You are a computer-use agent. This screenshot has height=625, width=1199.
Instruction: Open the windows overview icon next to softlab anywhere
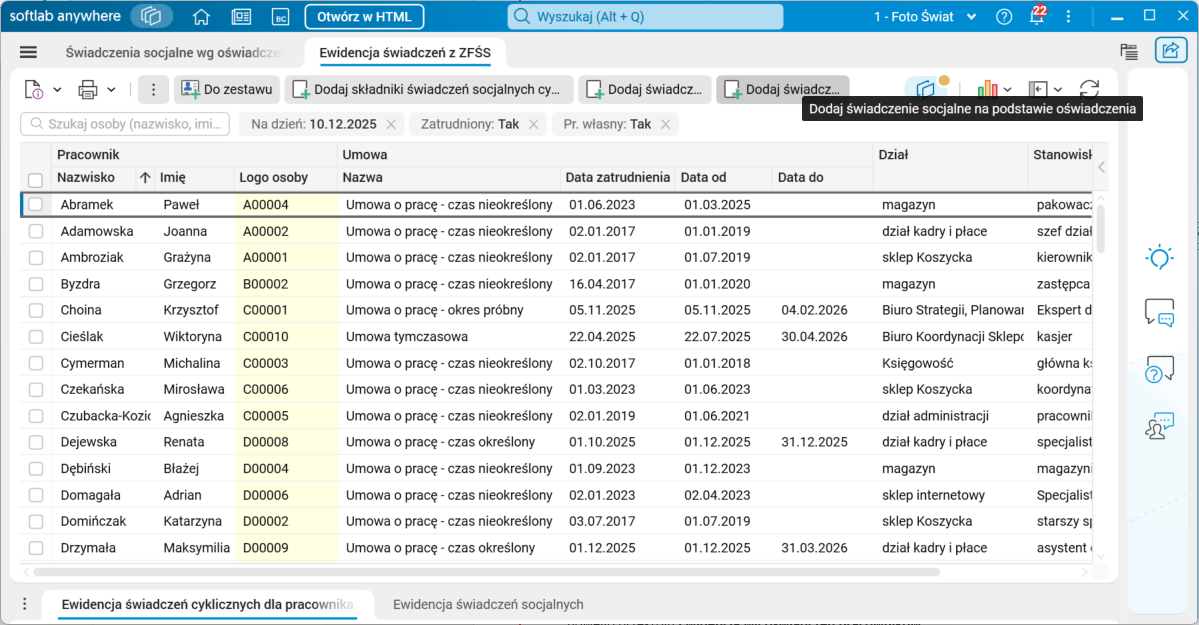coord(151,16)
